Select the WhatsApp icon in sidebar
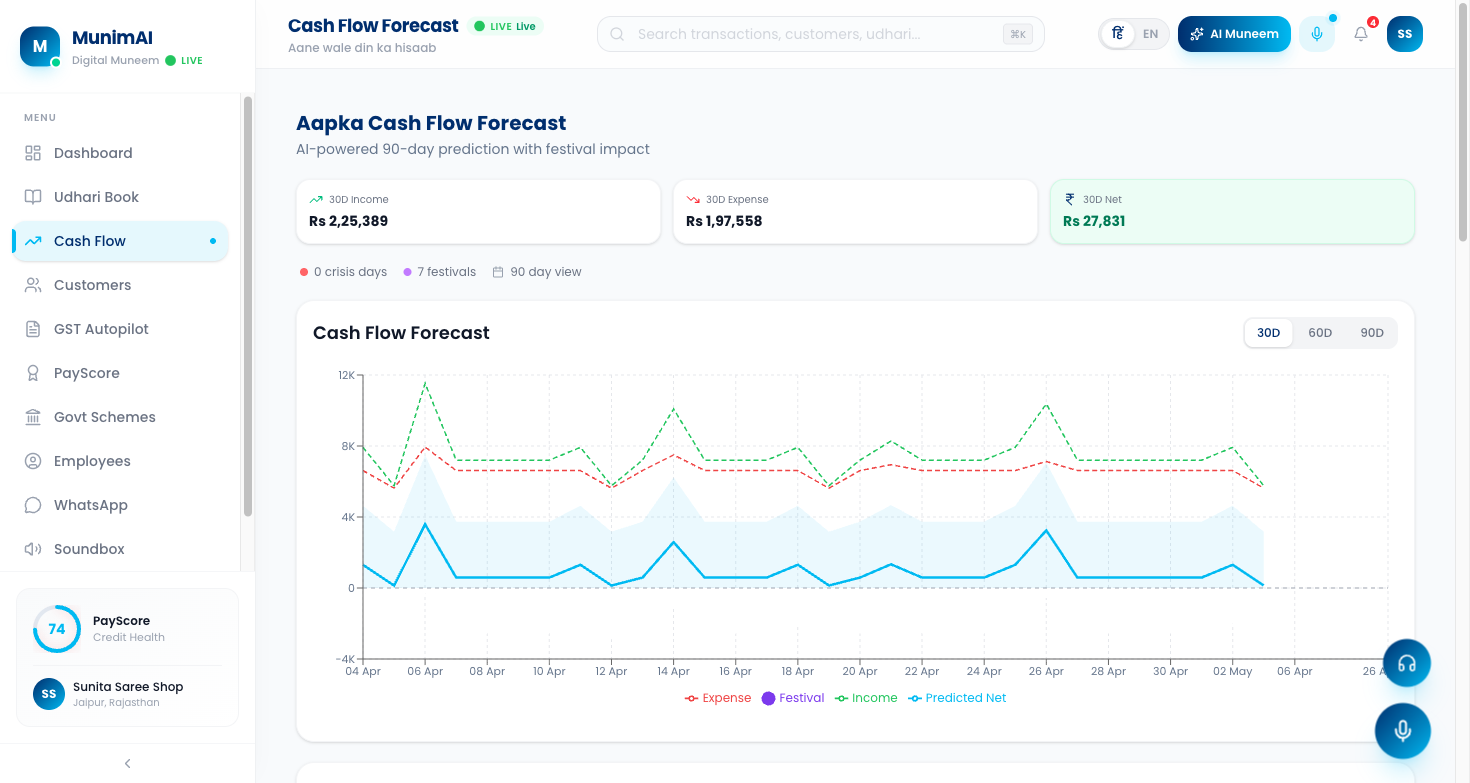 [34, 504]
